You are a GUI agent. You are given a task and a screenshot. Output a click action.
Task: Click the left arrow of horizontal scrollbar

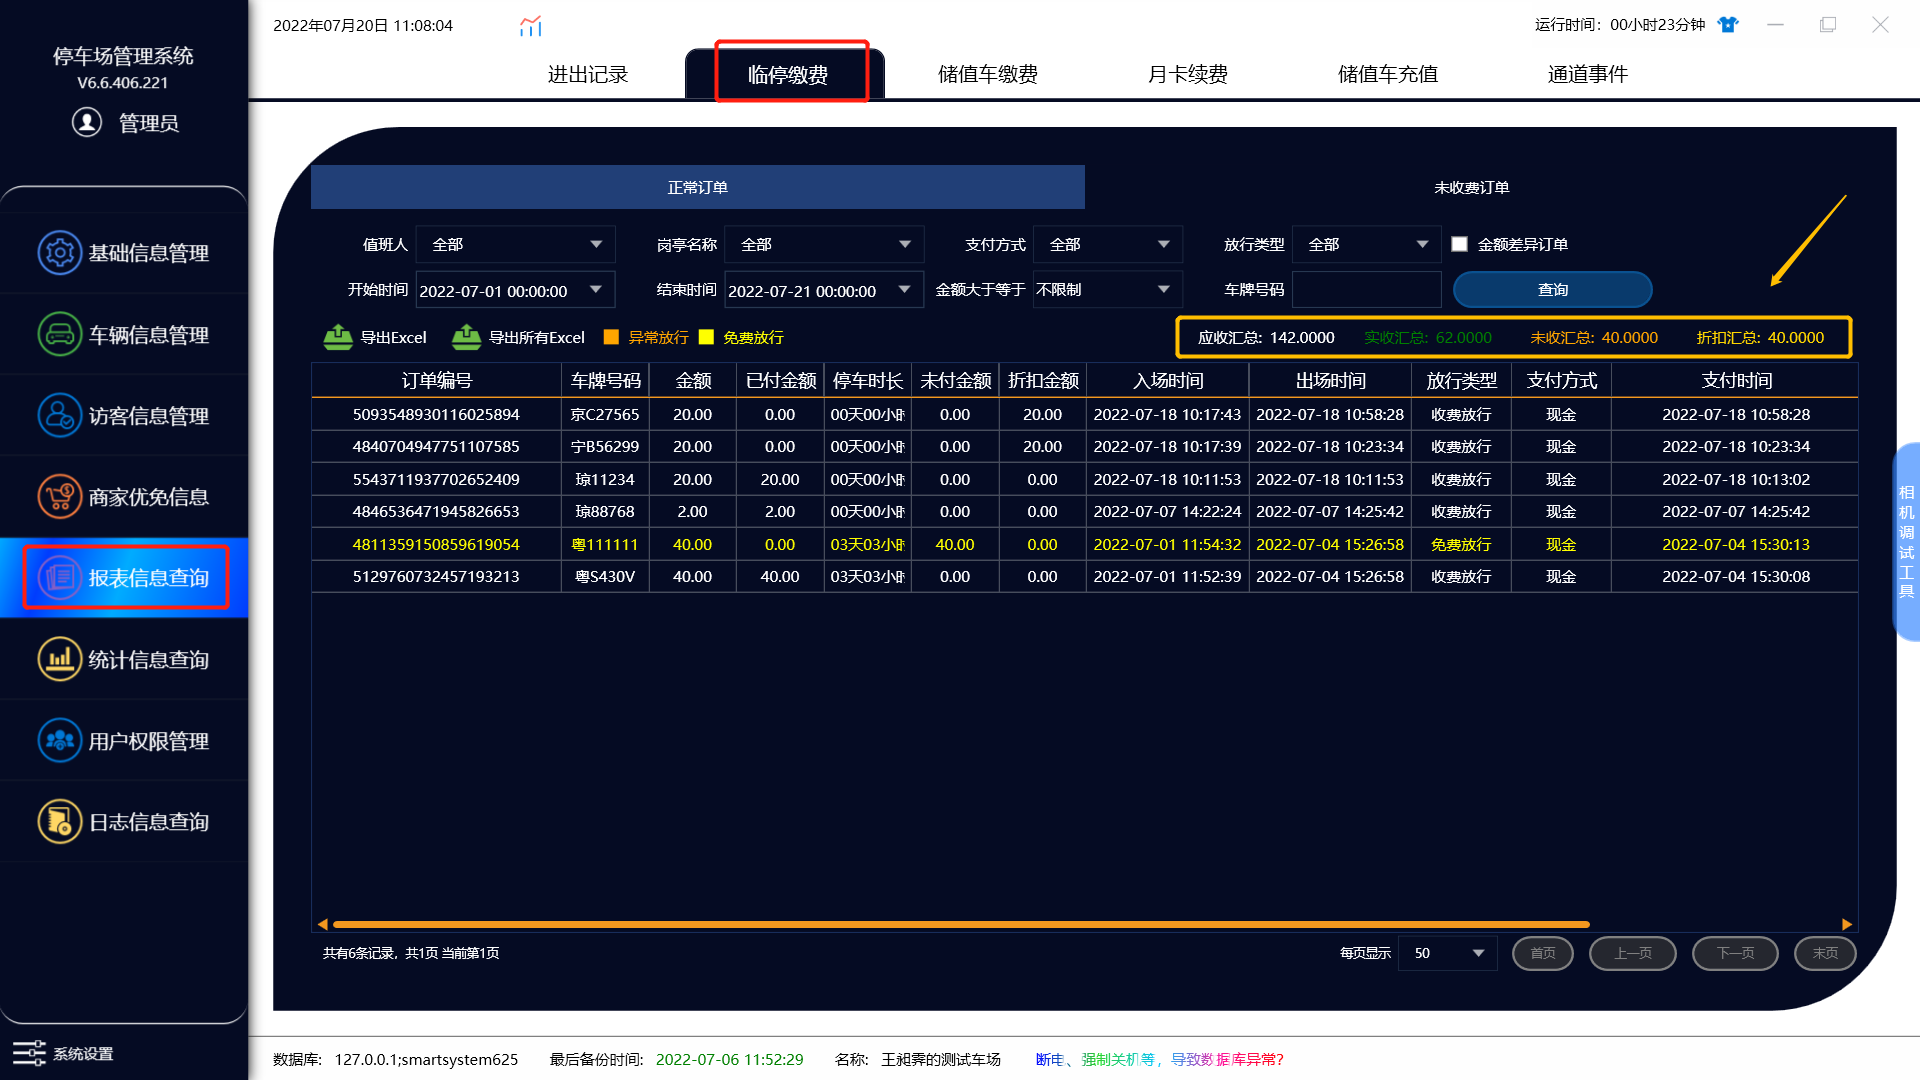(x=322, y=924)
